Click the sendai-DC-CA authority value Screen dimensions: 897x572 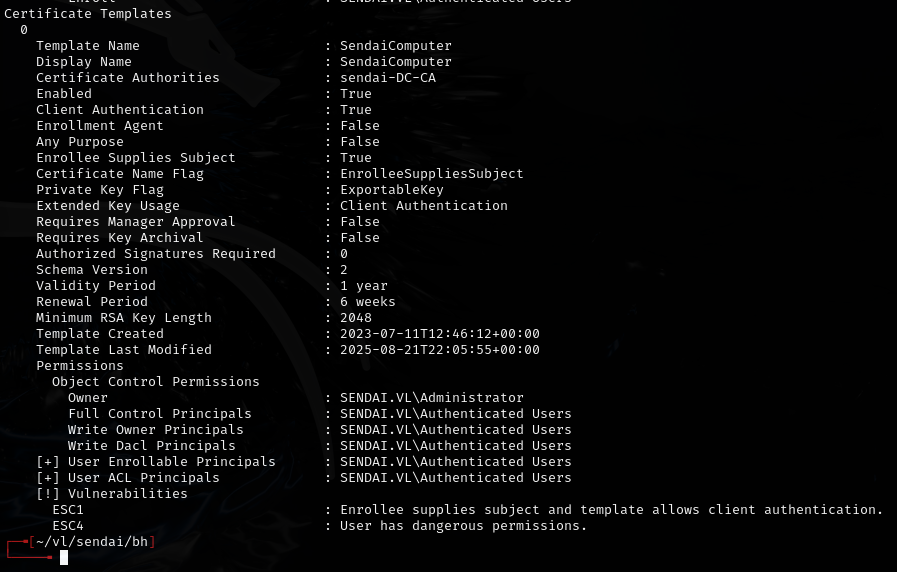coord(388,78)
